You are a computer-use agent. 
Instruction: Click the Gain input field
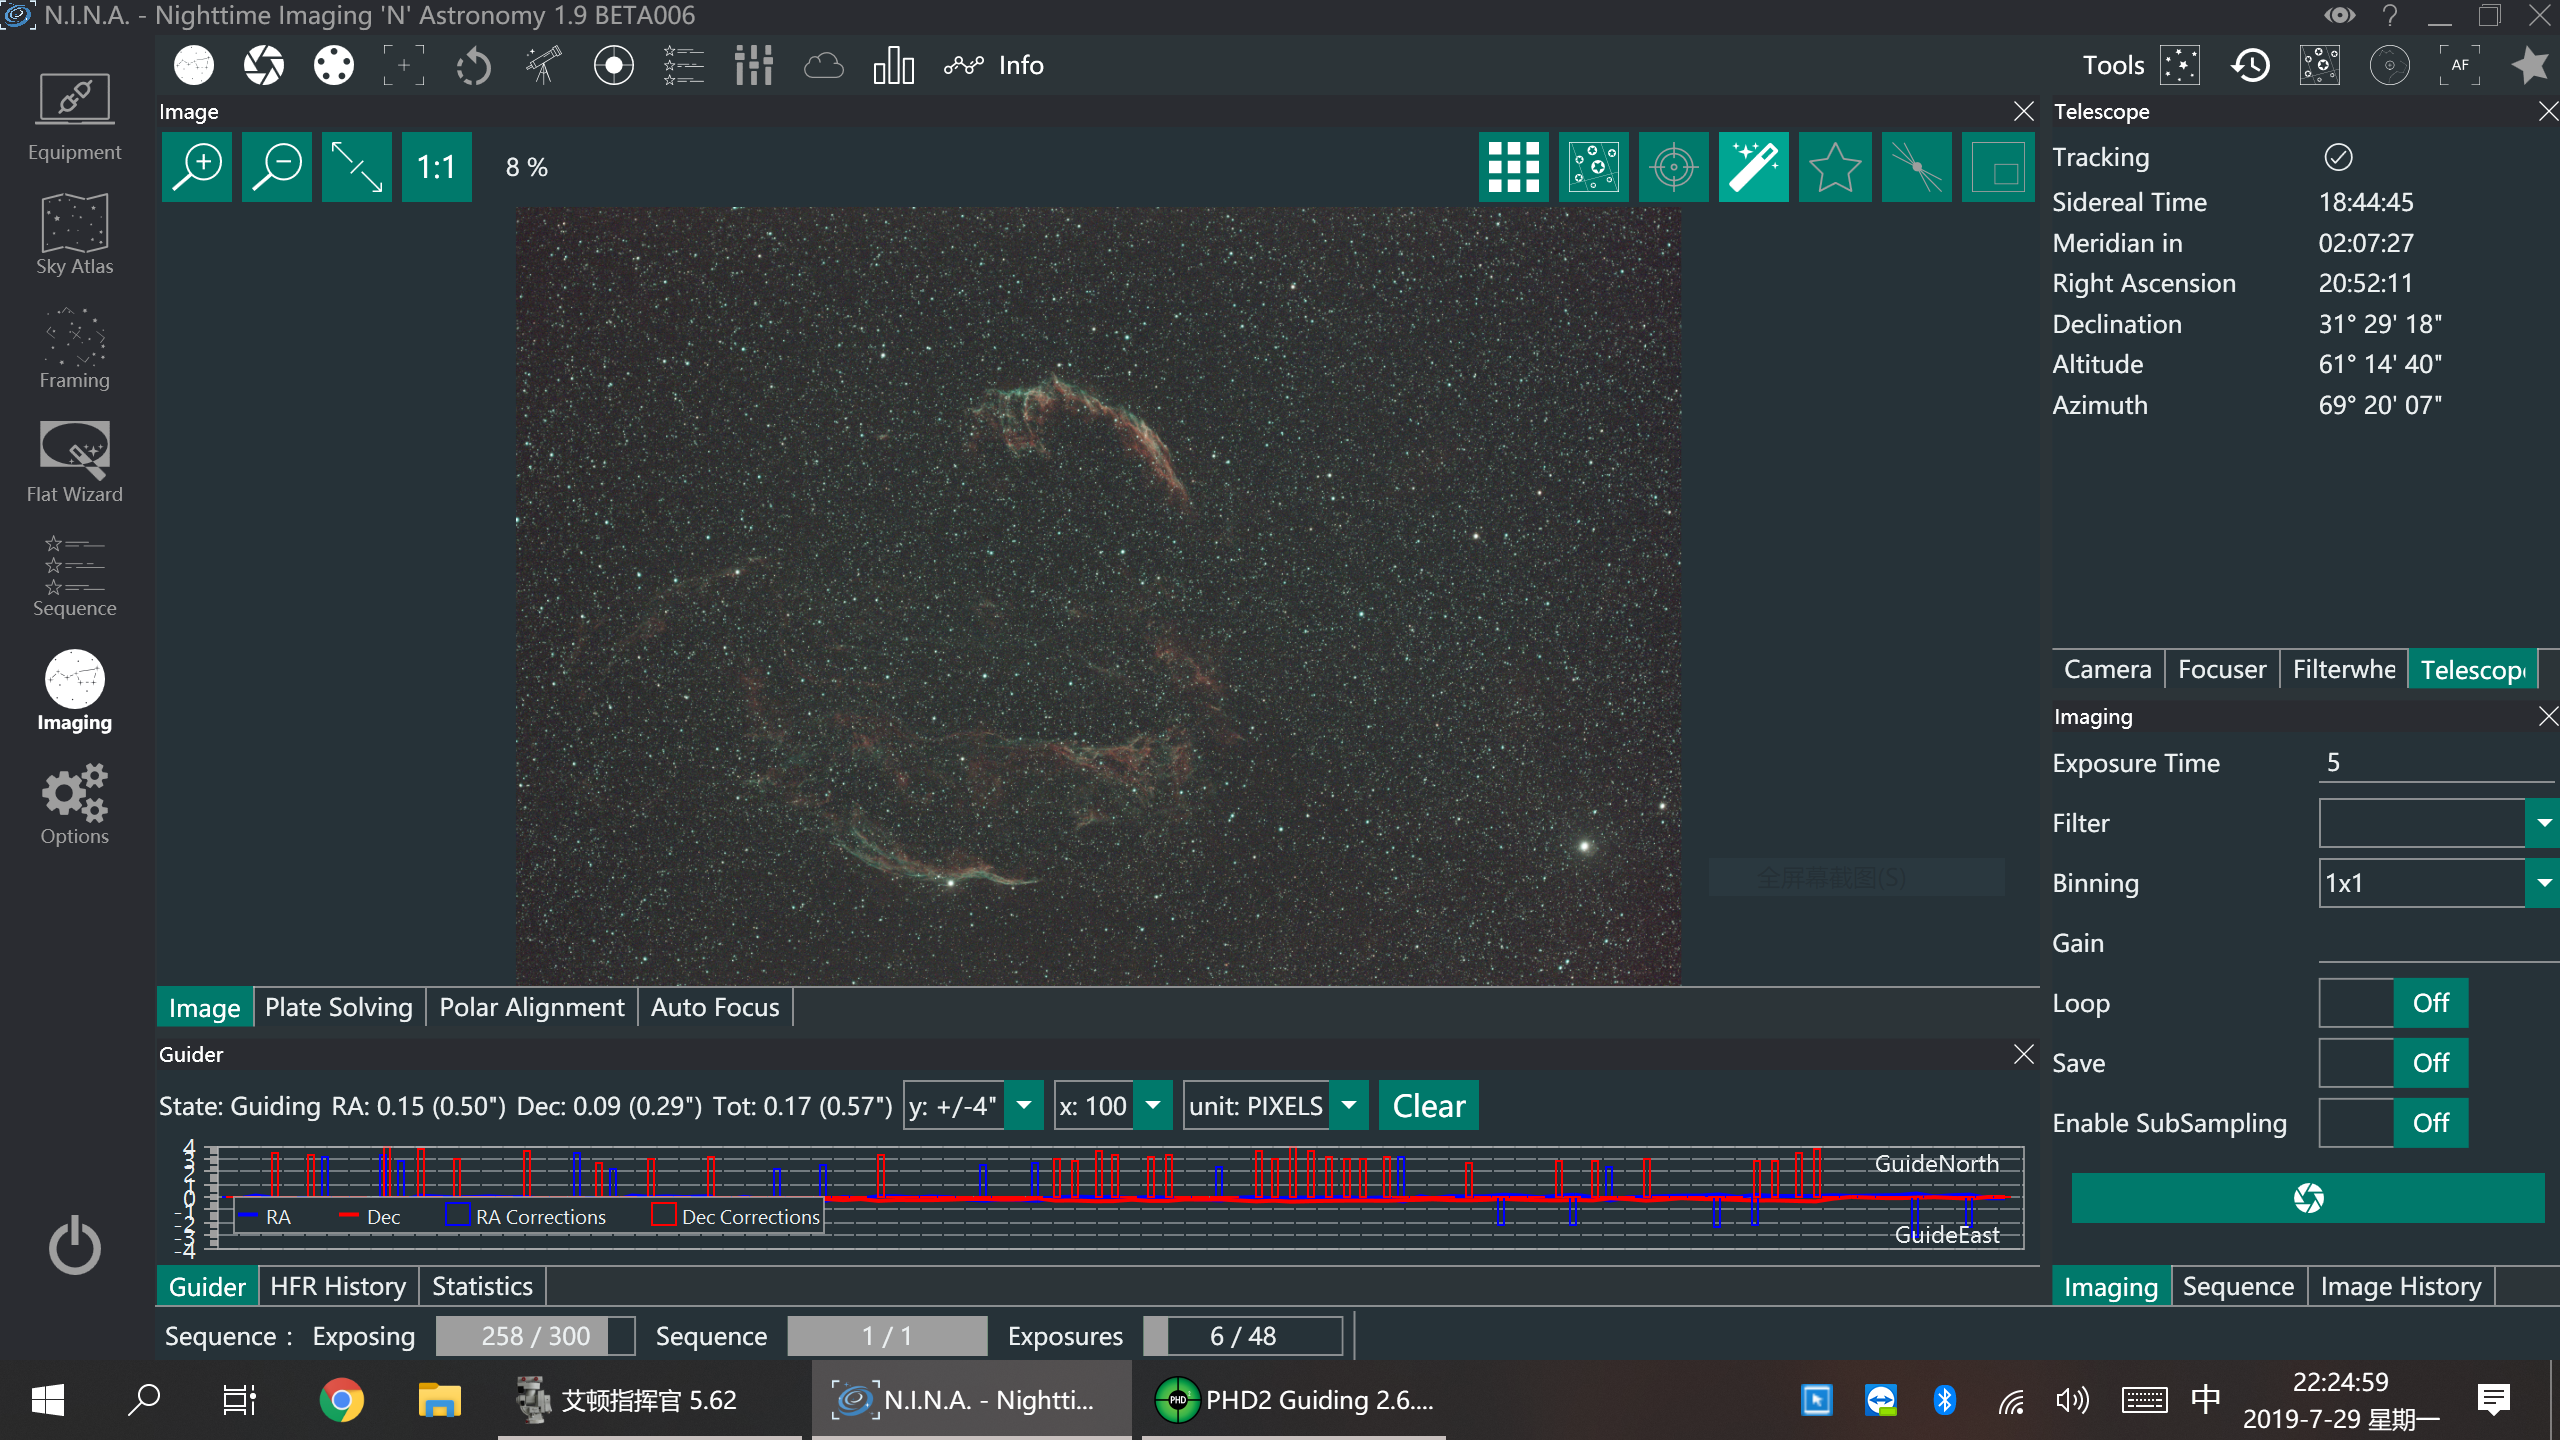point(2437,942)
